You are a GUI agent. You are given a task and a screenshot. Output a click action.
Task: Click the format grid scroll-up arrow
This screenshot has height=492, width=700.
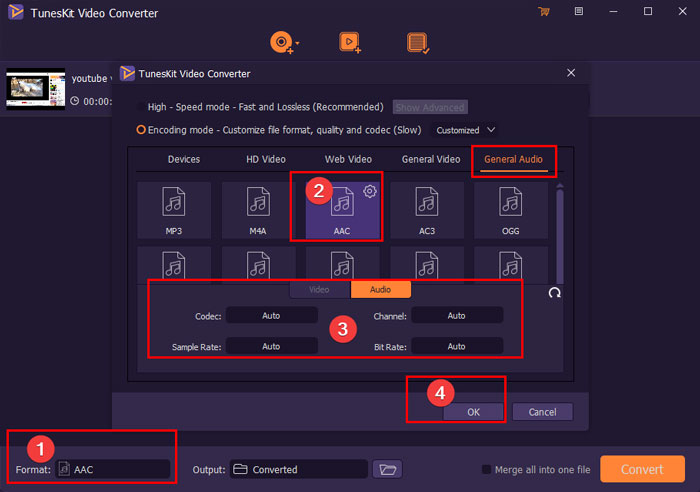(x=560, y=185)
